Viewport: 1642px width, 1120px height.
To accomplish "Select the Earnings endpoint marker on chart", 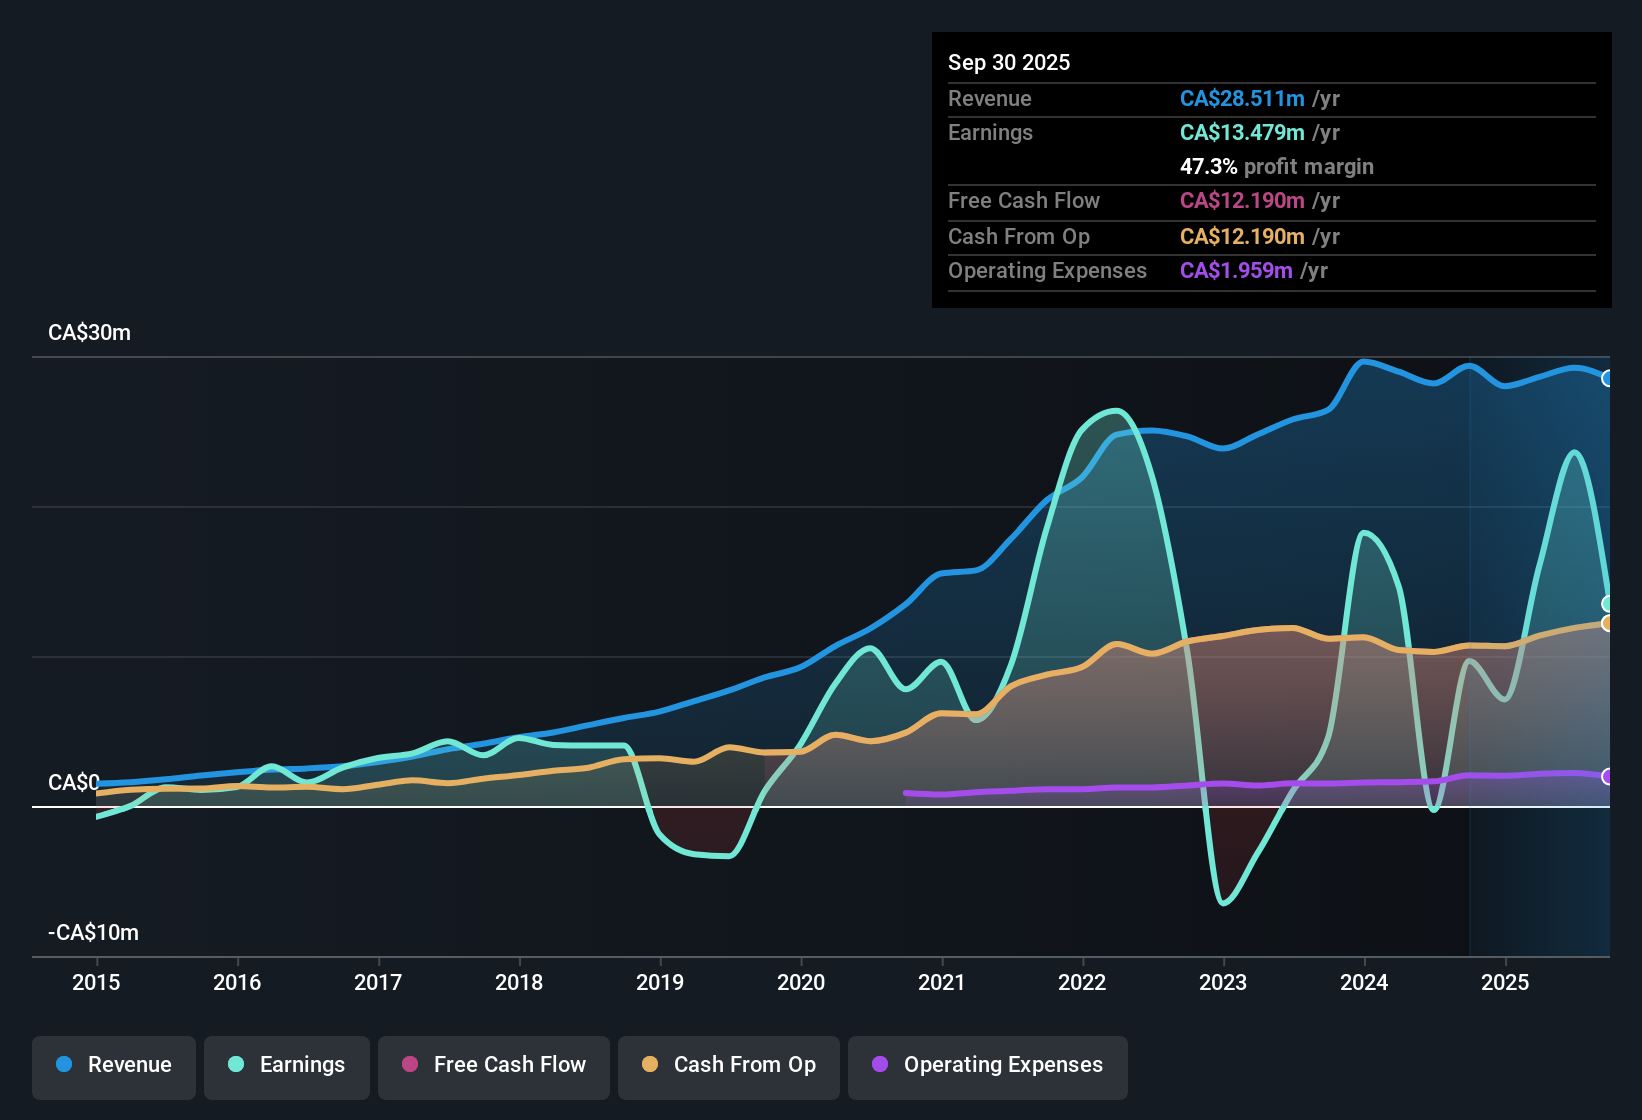I will click(x=1608, y=603).
